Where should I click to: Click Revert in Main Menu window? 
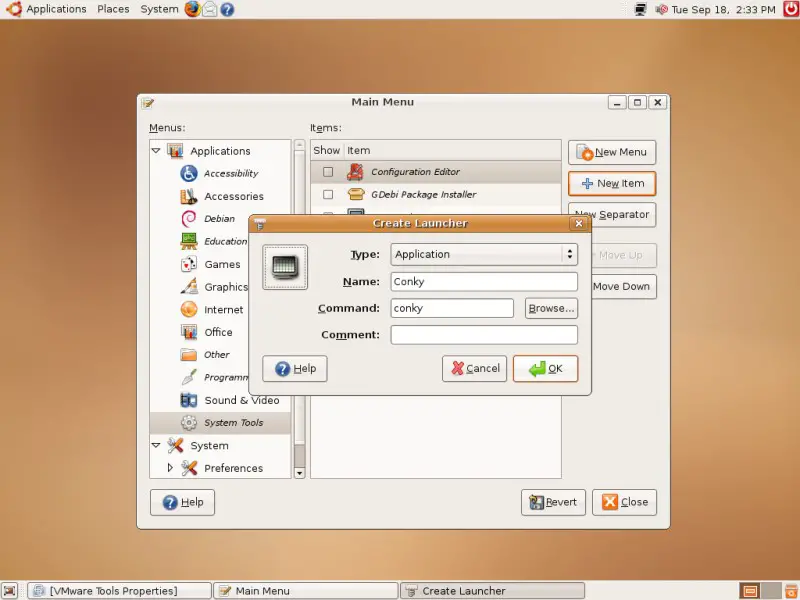tap(553, 502)
